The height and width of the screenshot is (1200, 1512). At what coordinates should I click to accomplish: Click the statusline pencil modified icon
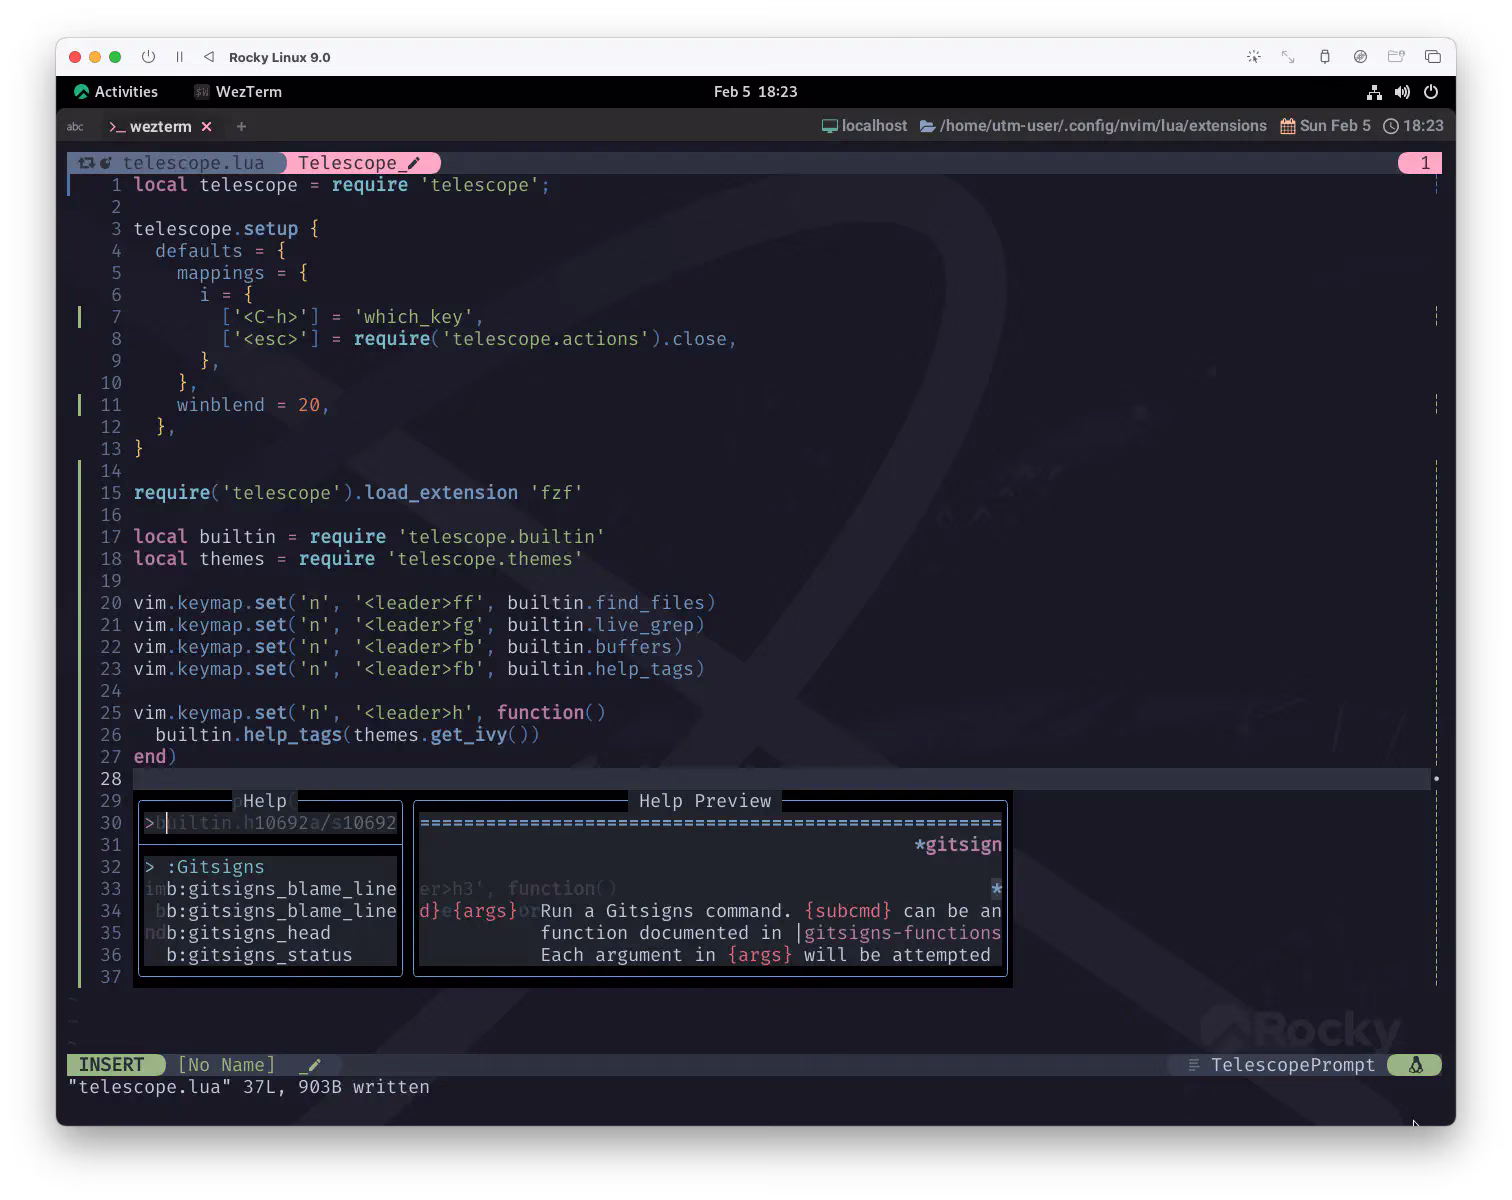[x=313, y=1065]
